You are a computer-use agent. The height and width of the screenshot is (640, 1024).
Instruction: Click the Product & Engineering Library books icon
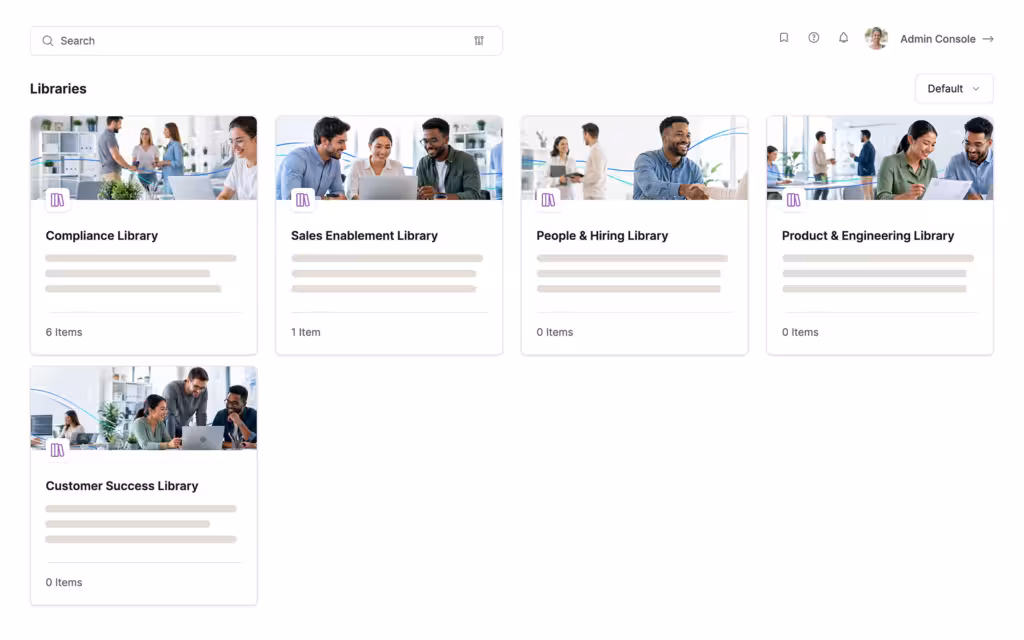point(793,200)
